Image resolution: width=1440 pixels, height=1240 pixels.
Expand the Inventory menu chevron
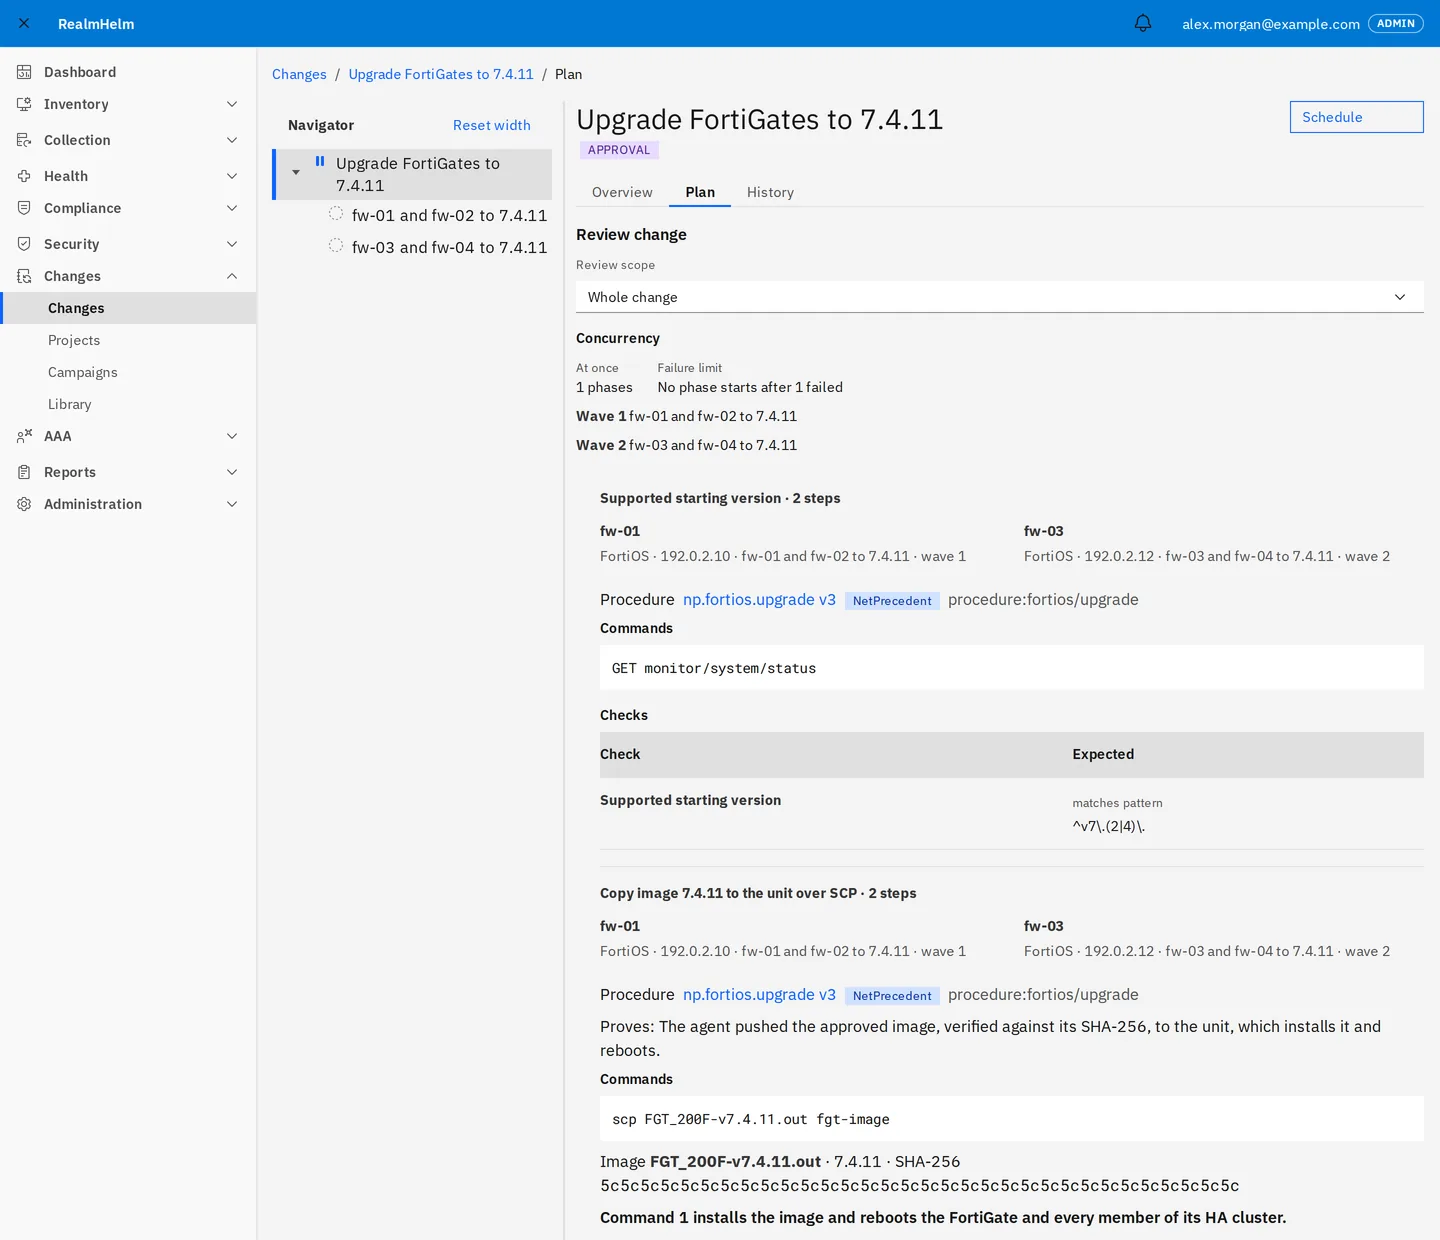pos(232,104)
